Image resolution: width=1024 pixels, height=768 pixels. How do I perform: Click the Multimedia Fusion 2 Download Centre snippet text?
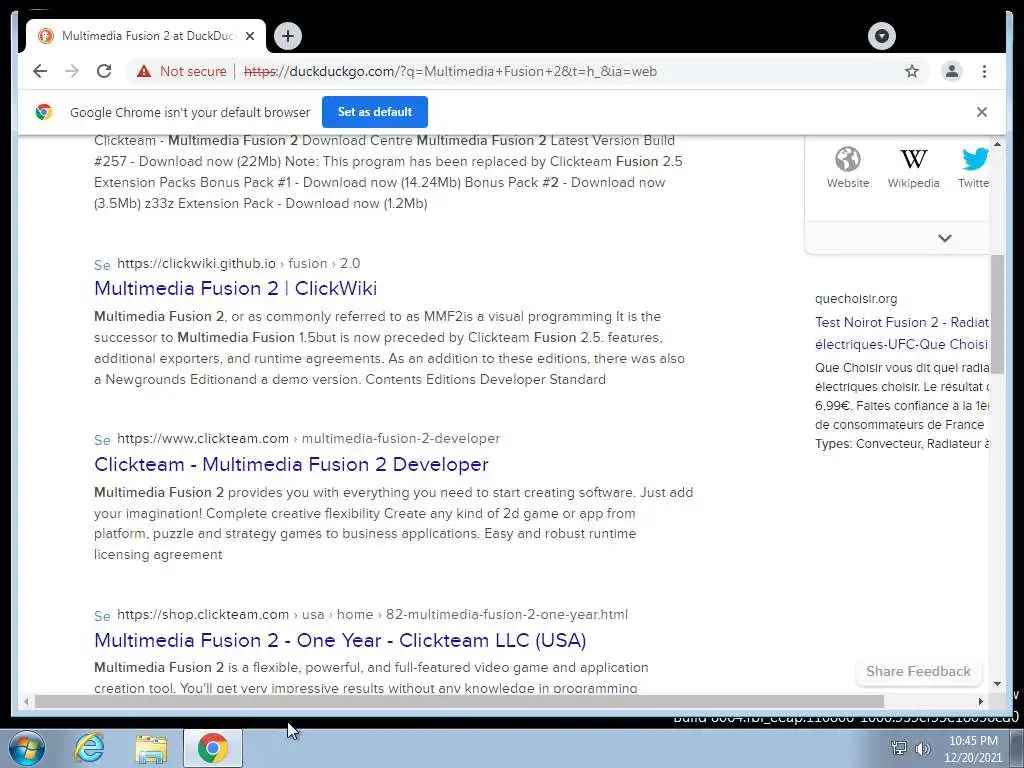tap(388, 172)
